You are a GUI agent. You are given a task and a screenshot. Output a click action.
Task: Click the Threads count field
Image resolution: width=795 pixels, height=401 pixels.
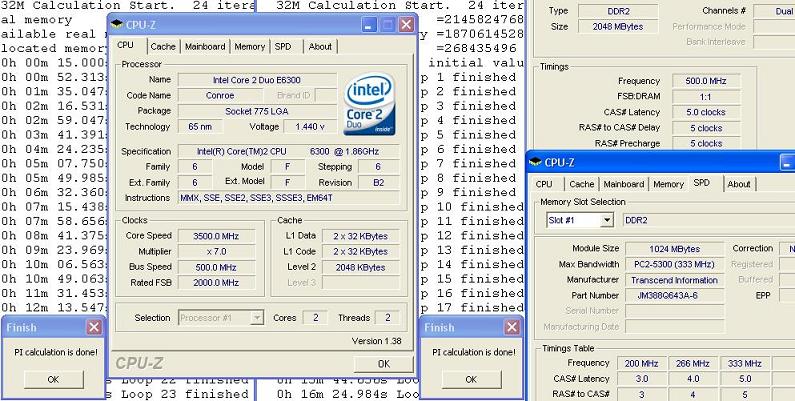(388, 318)
